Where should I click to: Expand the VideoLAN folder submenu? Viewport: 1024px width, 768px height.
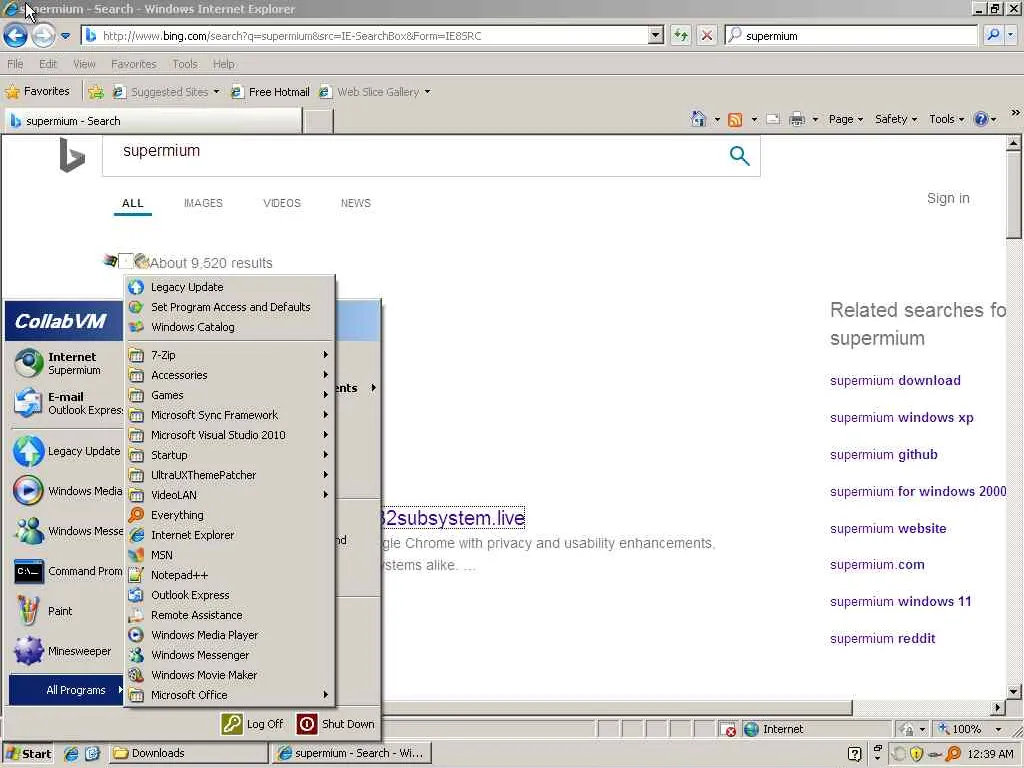pos(229,494)
